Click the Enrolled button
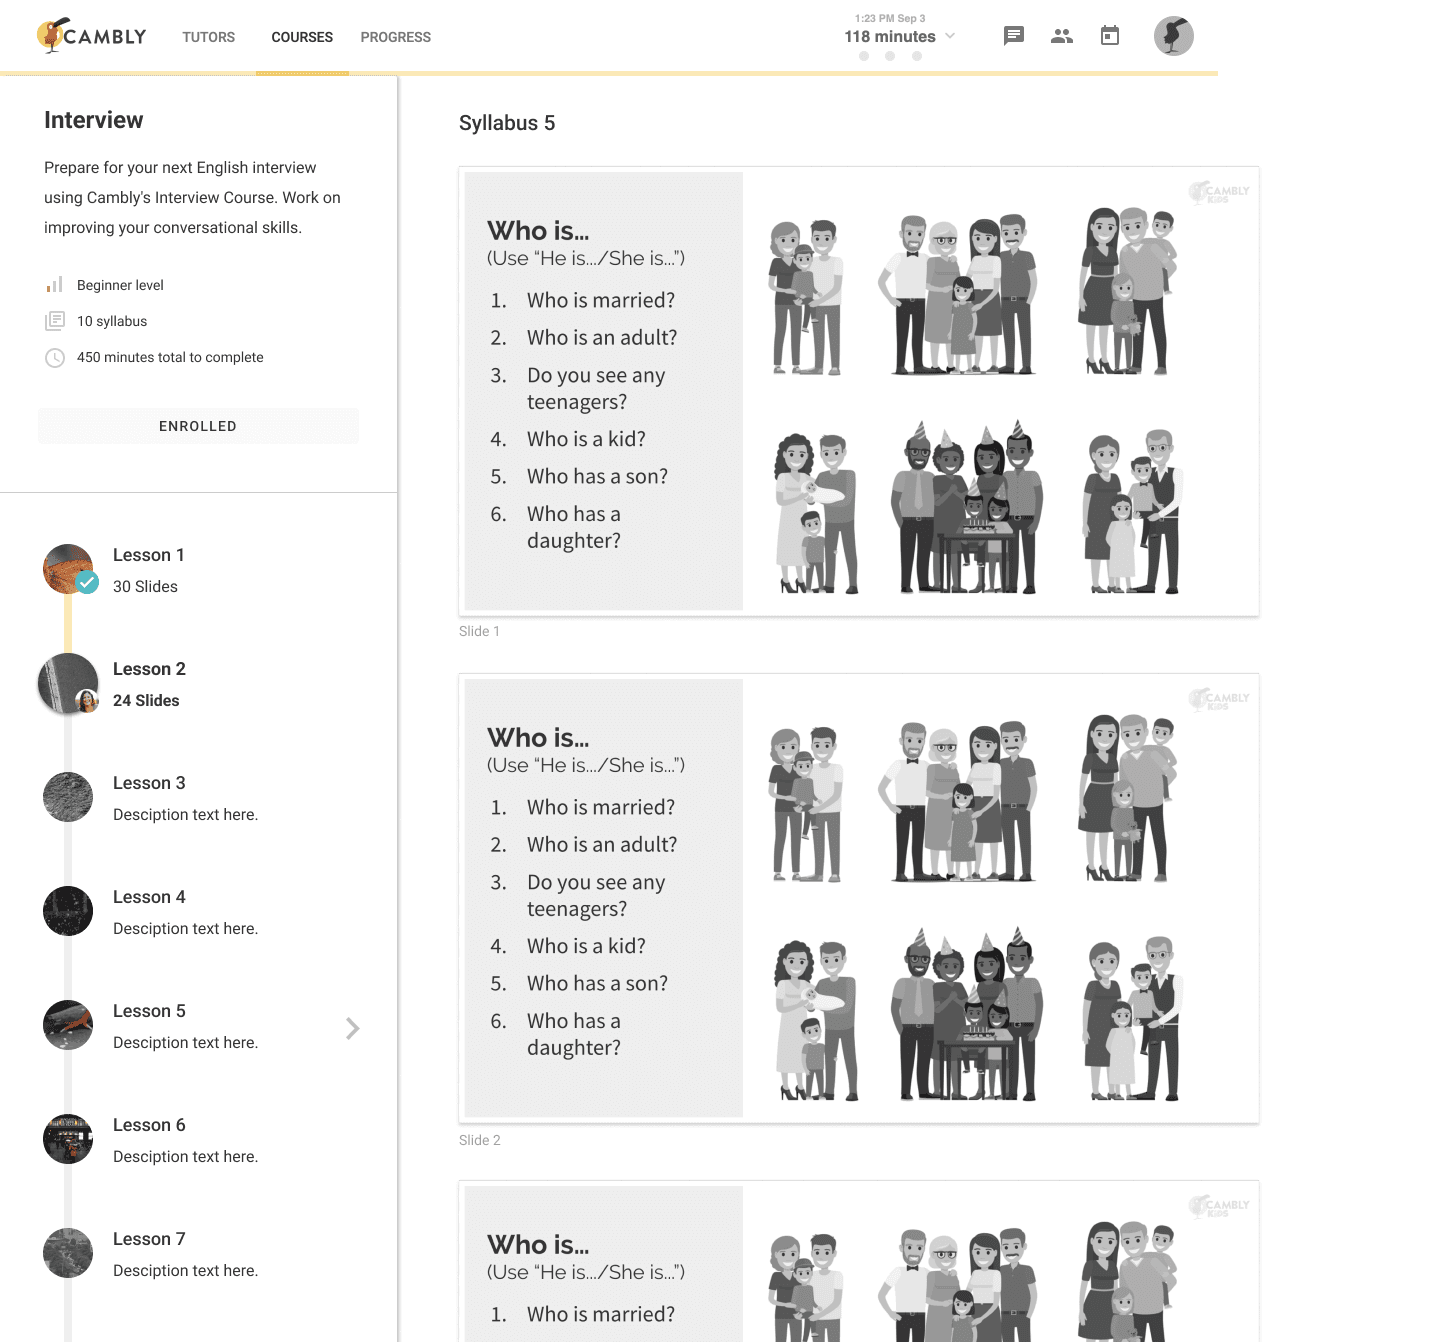 pyautogui.click(x=198, y=426)
